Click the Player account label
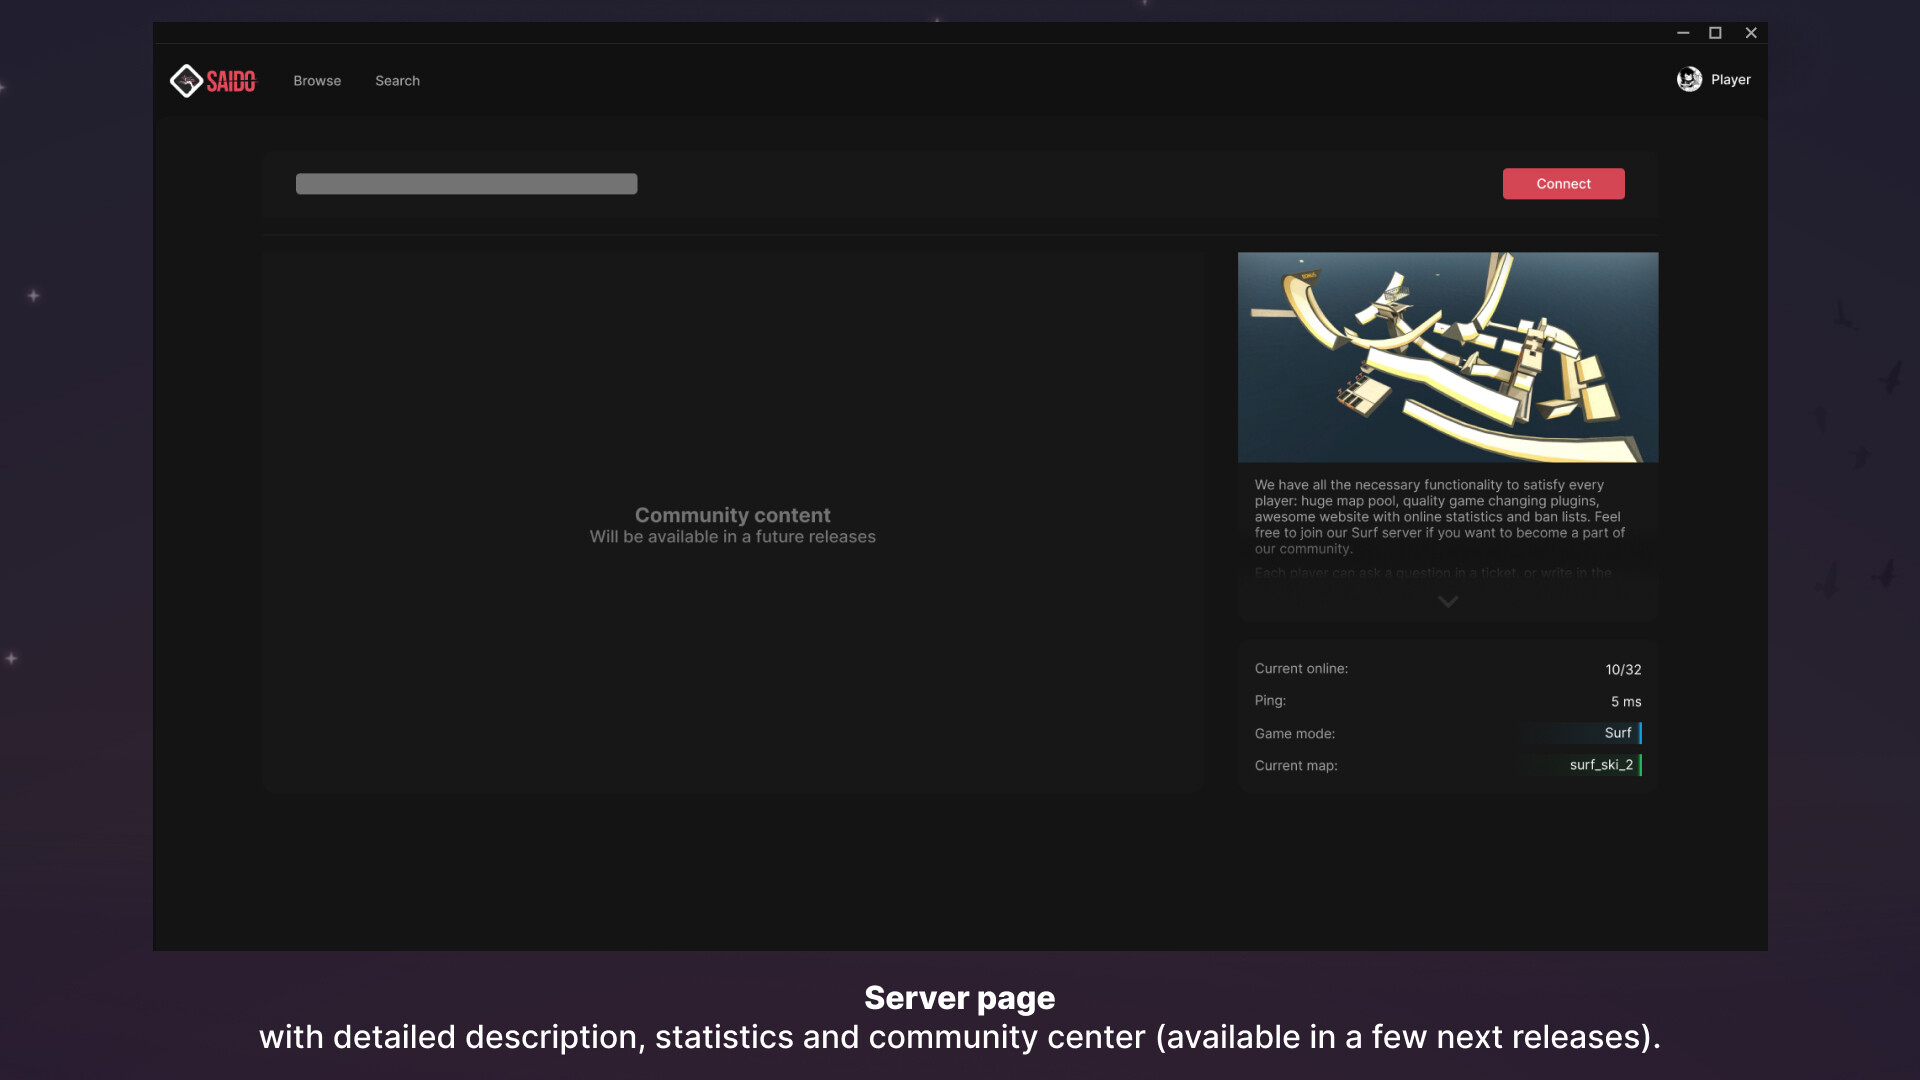 tap(1731, 79)
